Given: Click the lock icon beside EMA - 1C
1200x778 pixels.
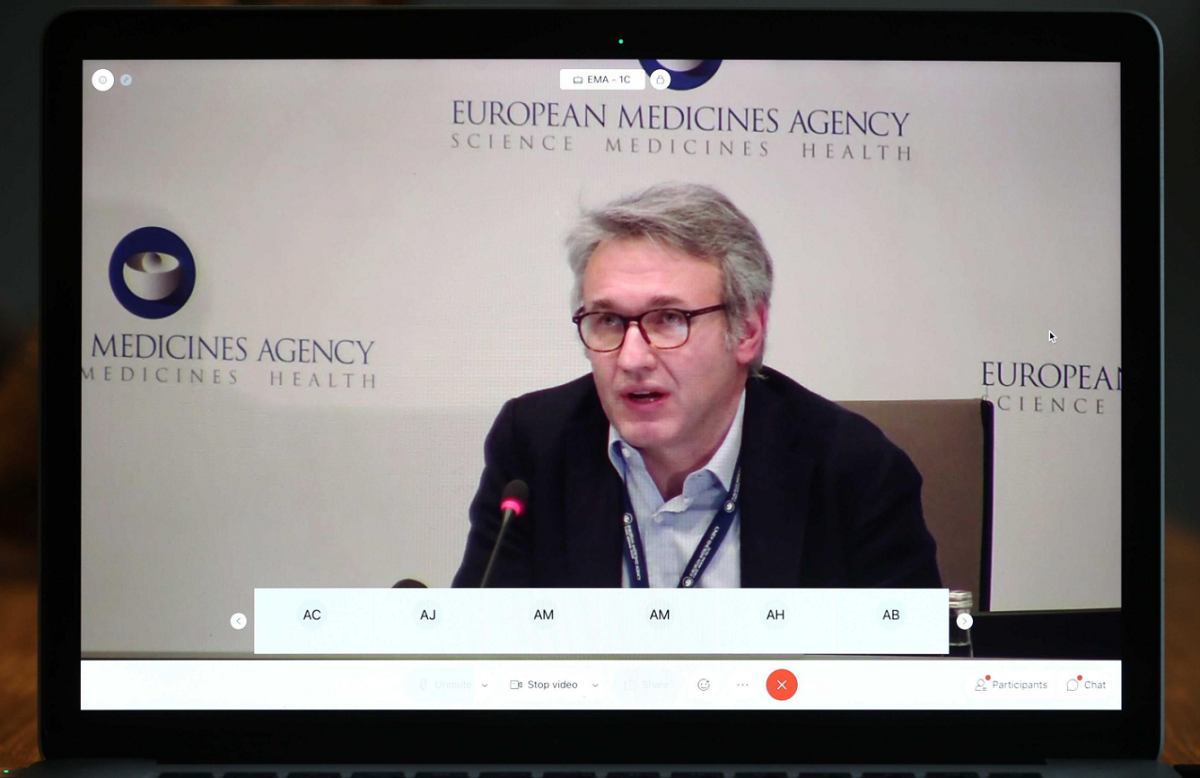Looking at the screenshot, I should pyautogui.click(x=660, y=80).
